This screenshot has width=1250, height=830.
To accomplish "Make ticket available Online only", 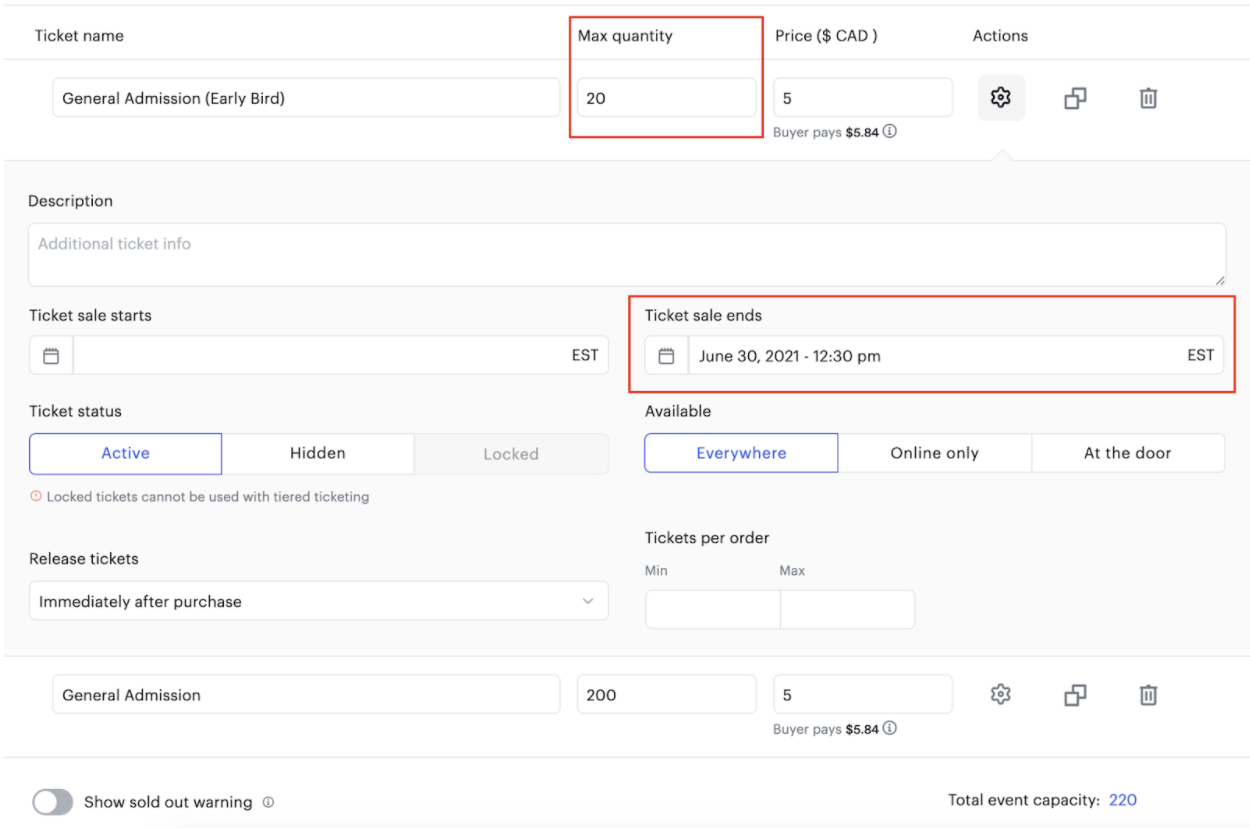I will point(934,452).
